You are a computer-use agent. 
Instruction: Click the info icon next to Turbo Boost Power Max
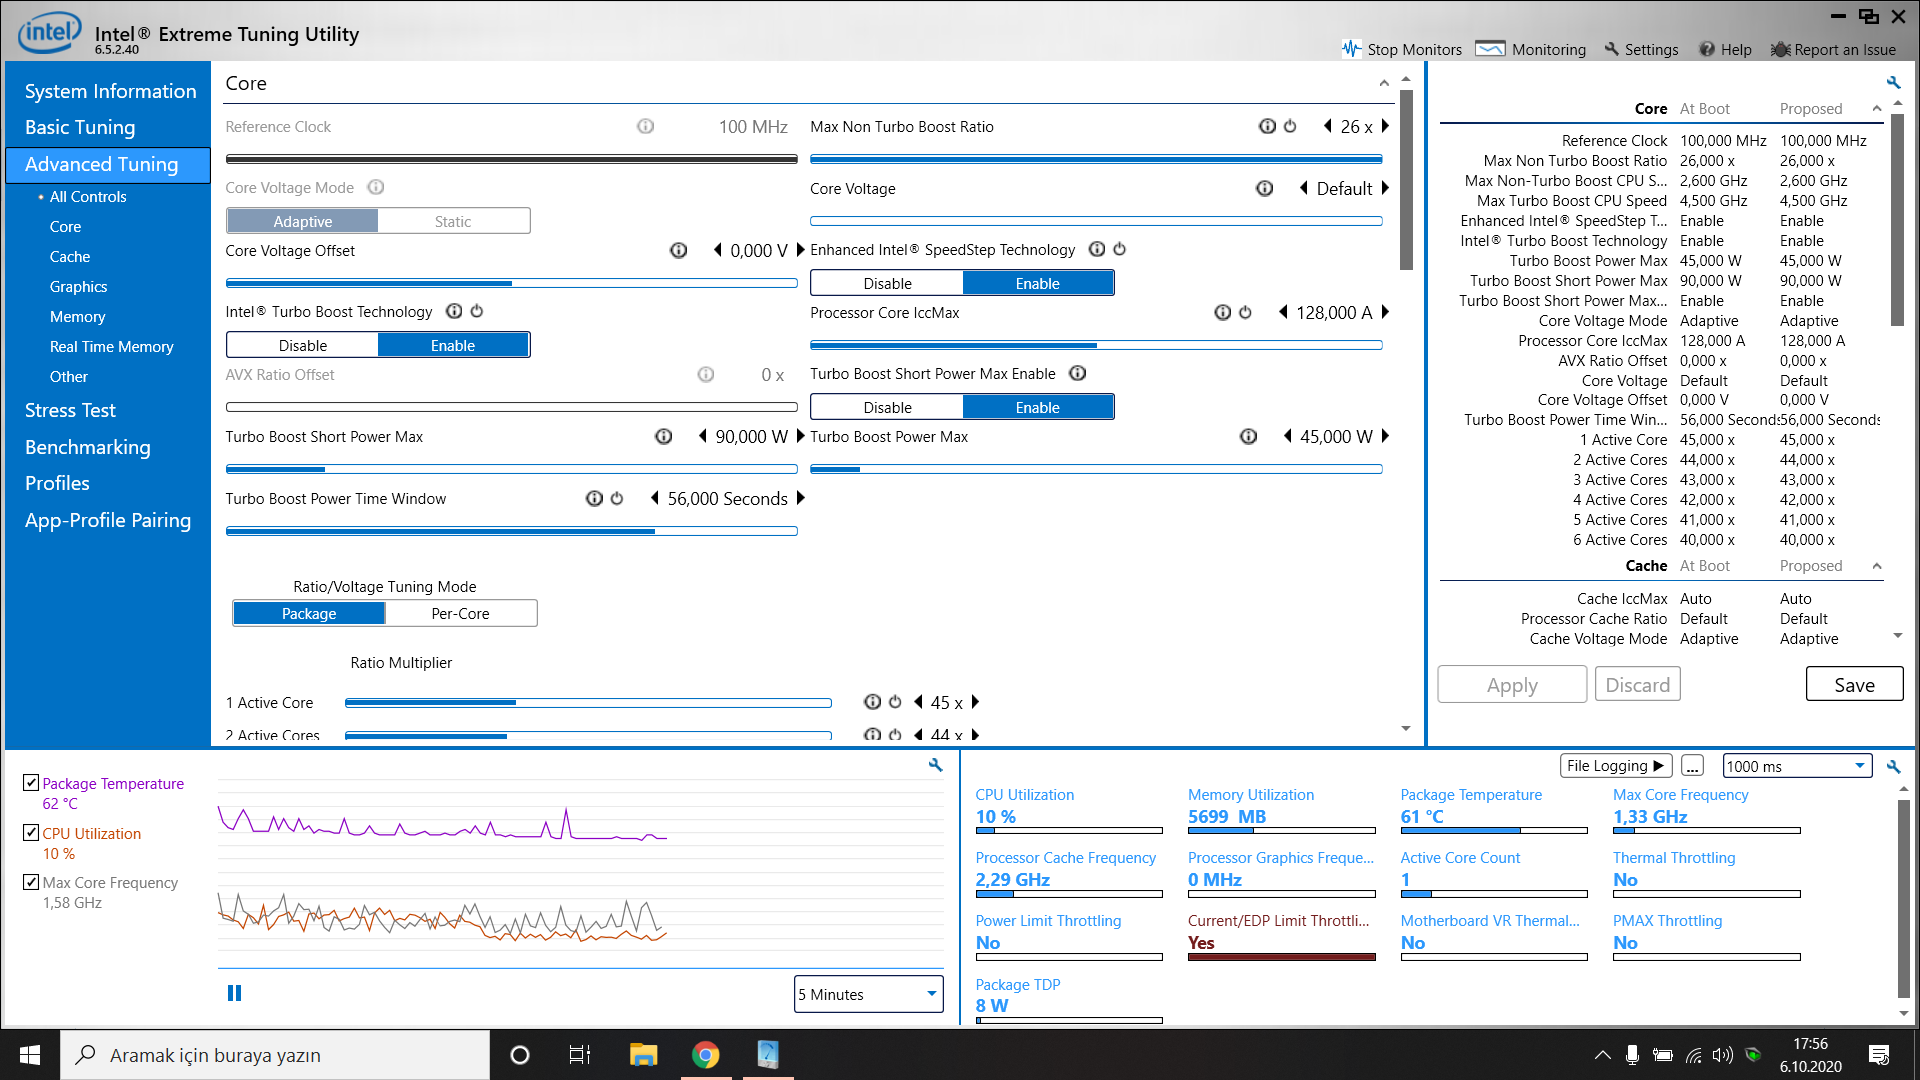tap(1248, 436)
